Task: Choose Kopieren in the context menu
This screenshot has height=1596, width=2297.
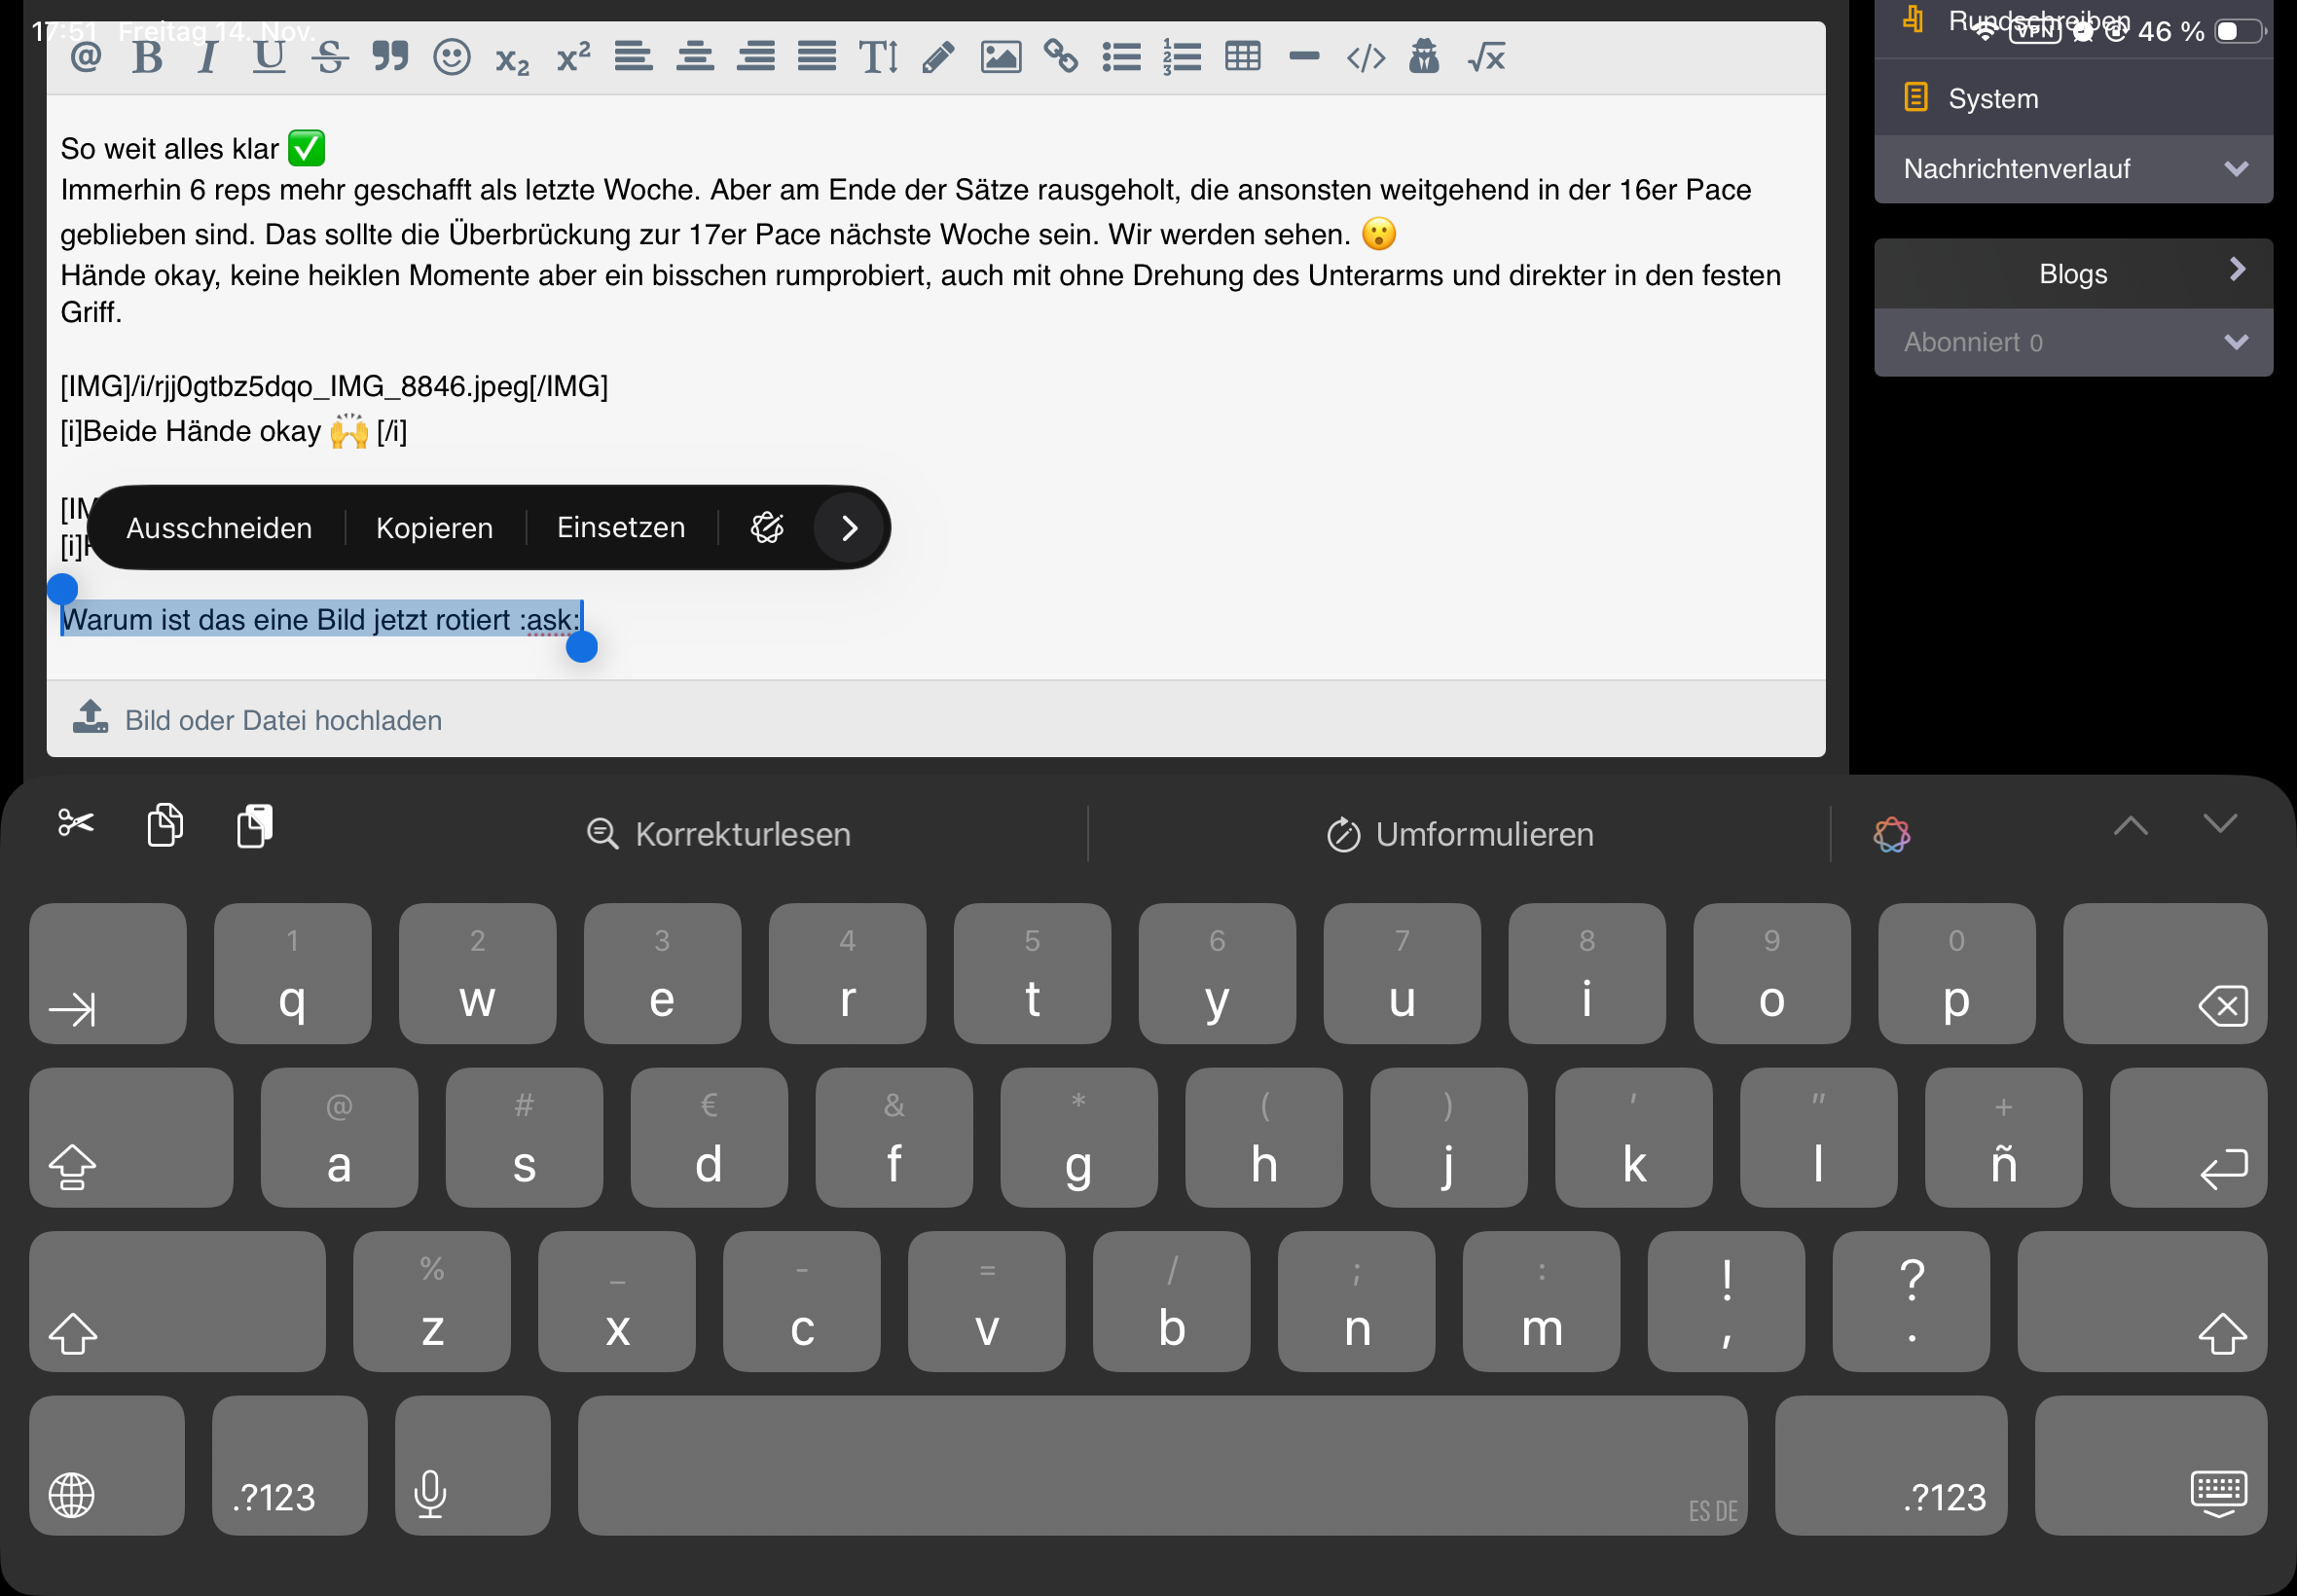Action: [x=434, y=528]
